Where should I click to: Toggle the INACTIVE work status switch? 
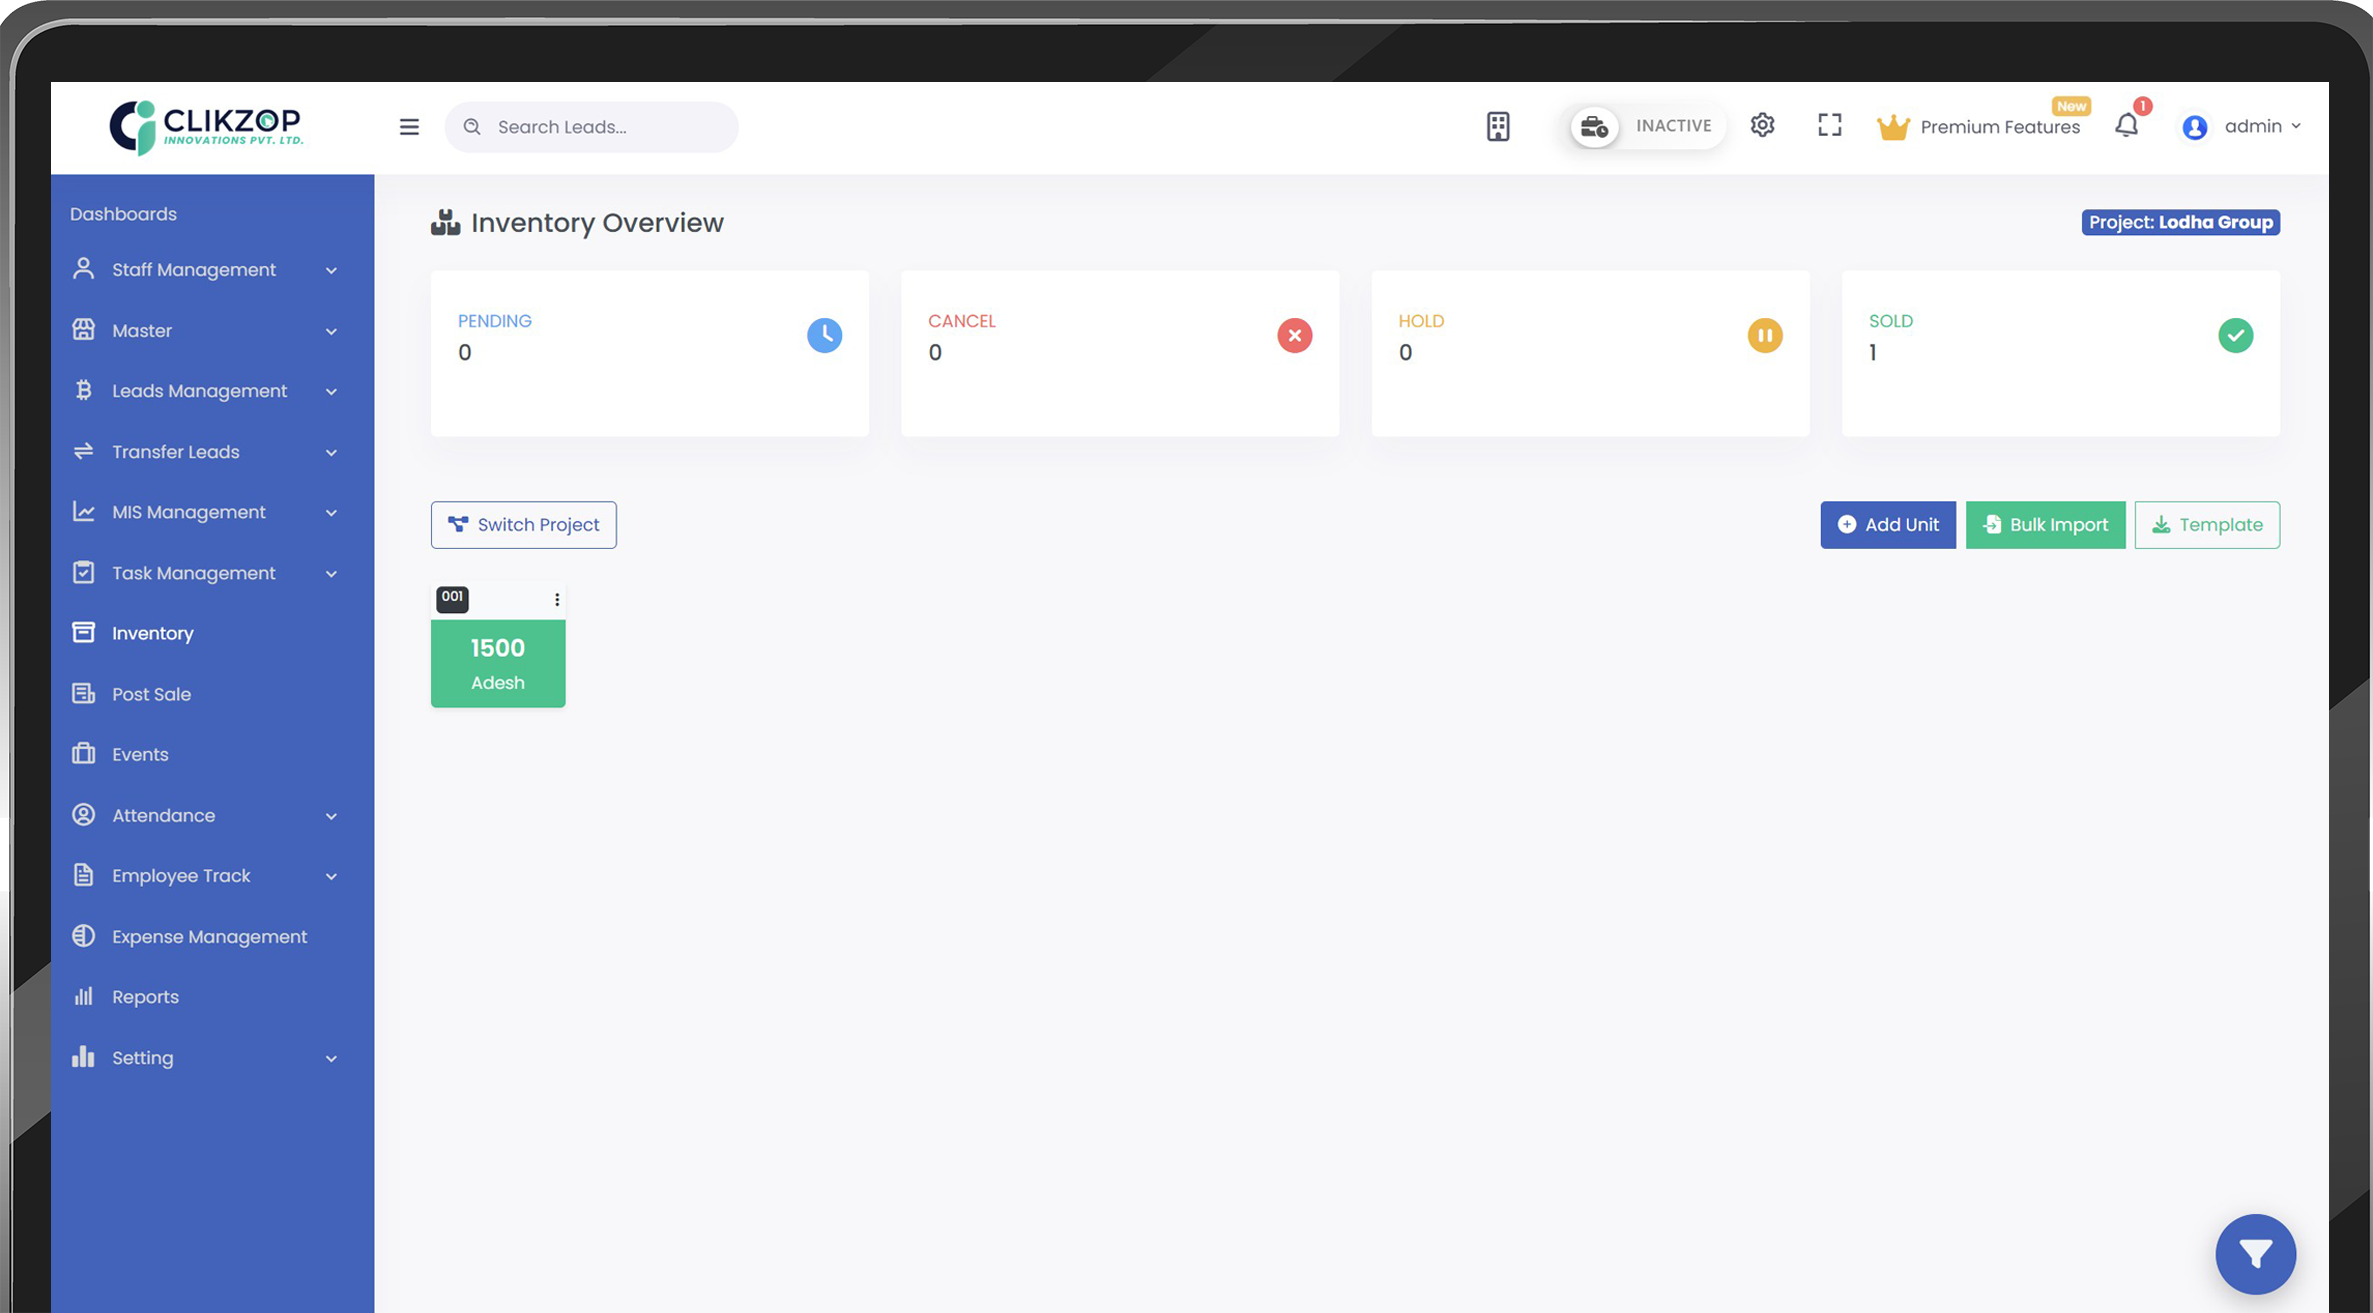pyautogui.click(x=1645, y=126)
